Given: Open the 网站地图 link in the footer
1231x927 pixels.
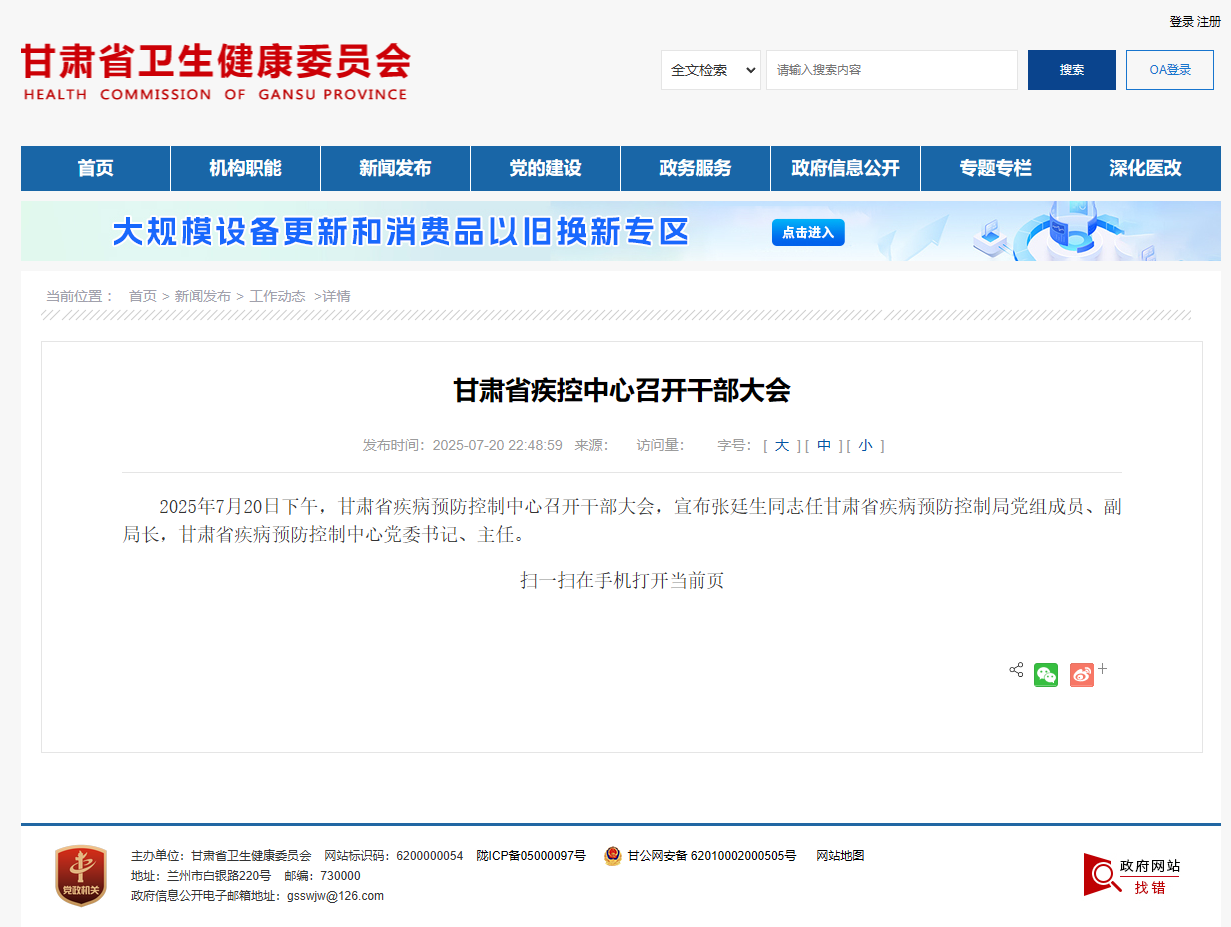Looking at the screenshot, I should pos(840,856).
